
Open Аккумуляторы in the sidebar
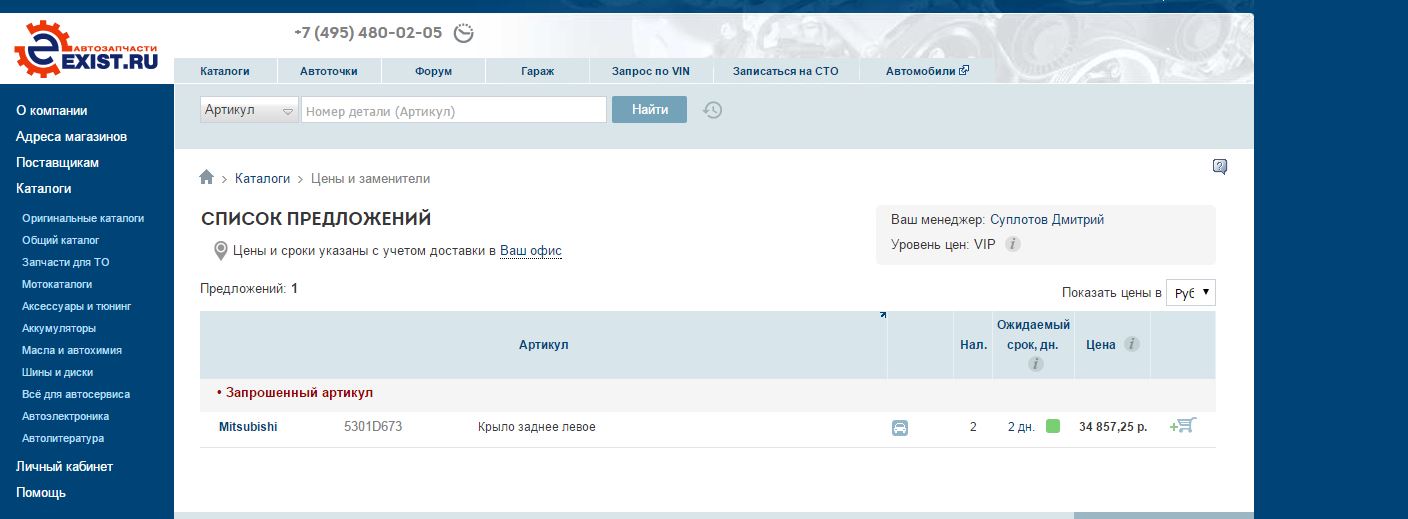tap(59, 328)
